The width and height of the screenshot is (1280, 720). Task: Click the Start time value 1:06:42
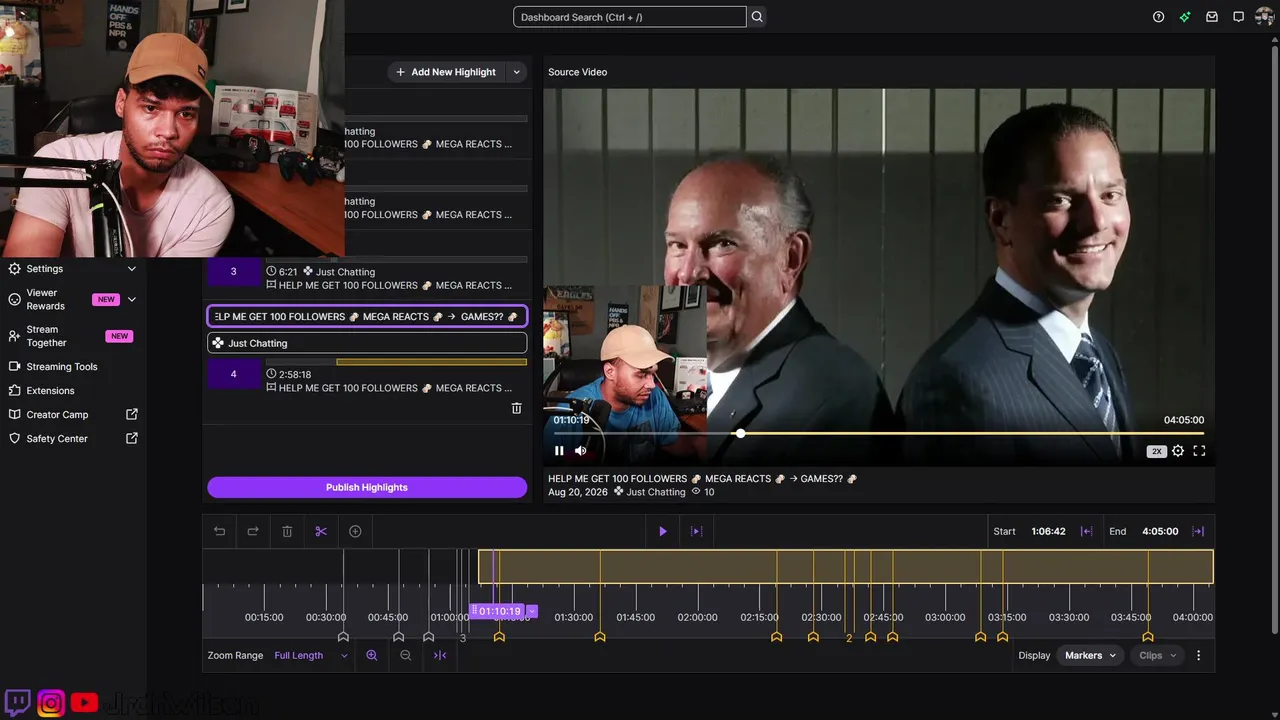1048,531
